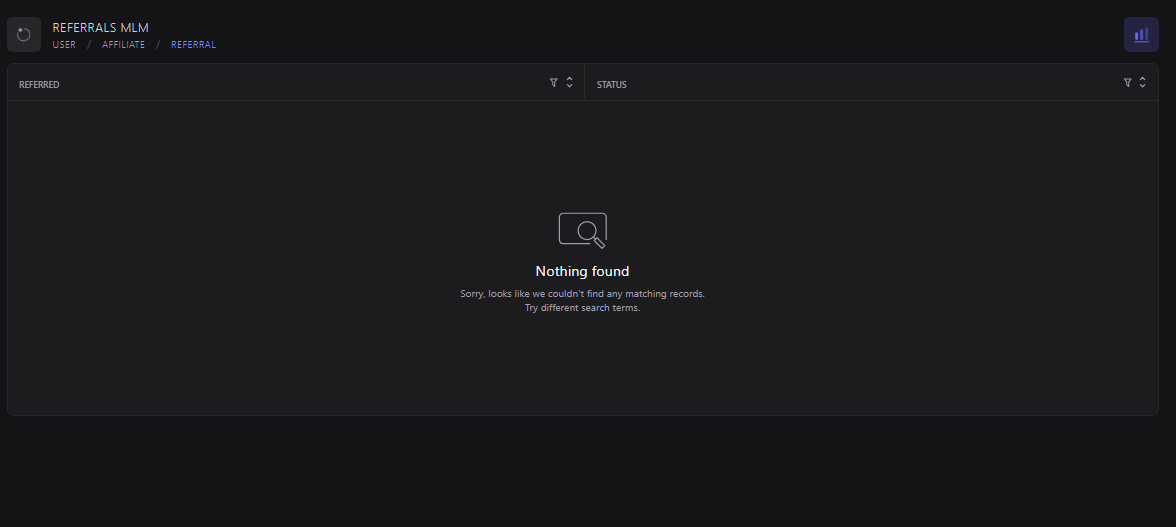This screenshot has width=1176, height=527.
Task: Open the bar chart analytics button
Action: pos(1141,34)
